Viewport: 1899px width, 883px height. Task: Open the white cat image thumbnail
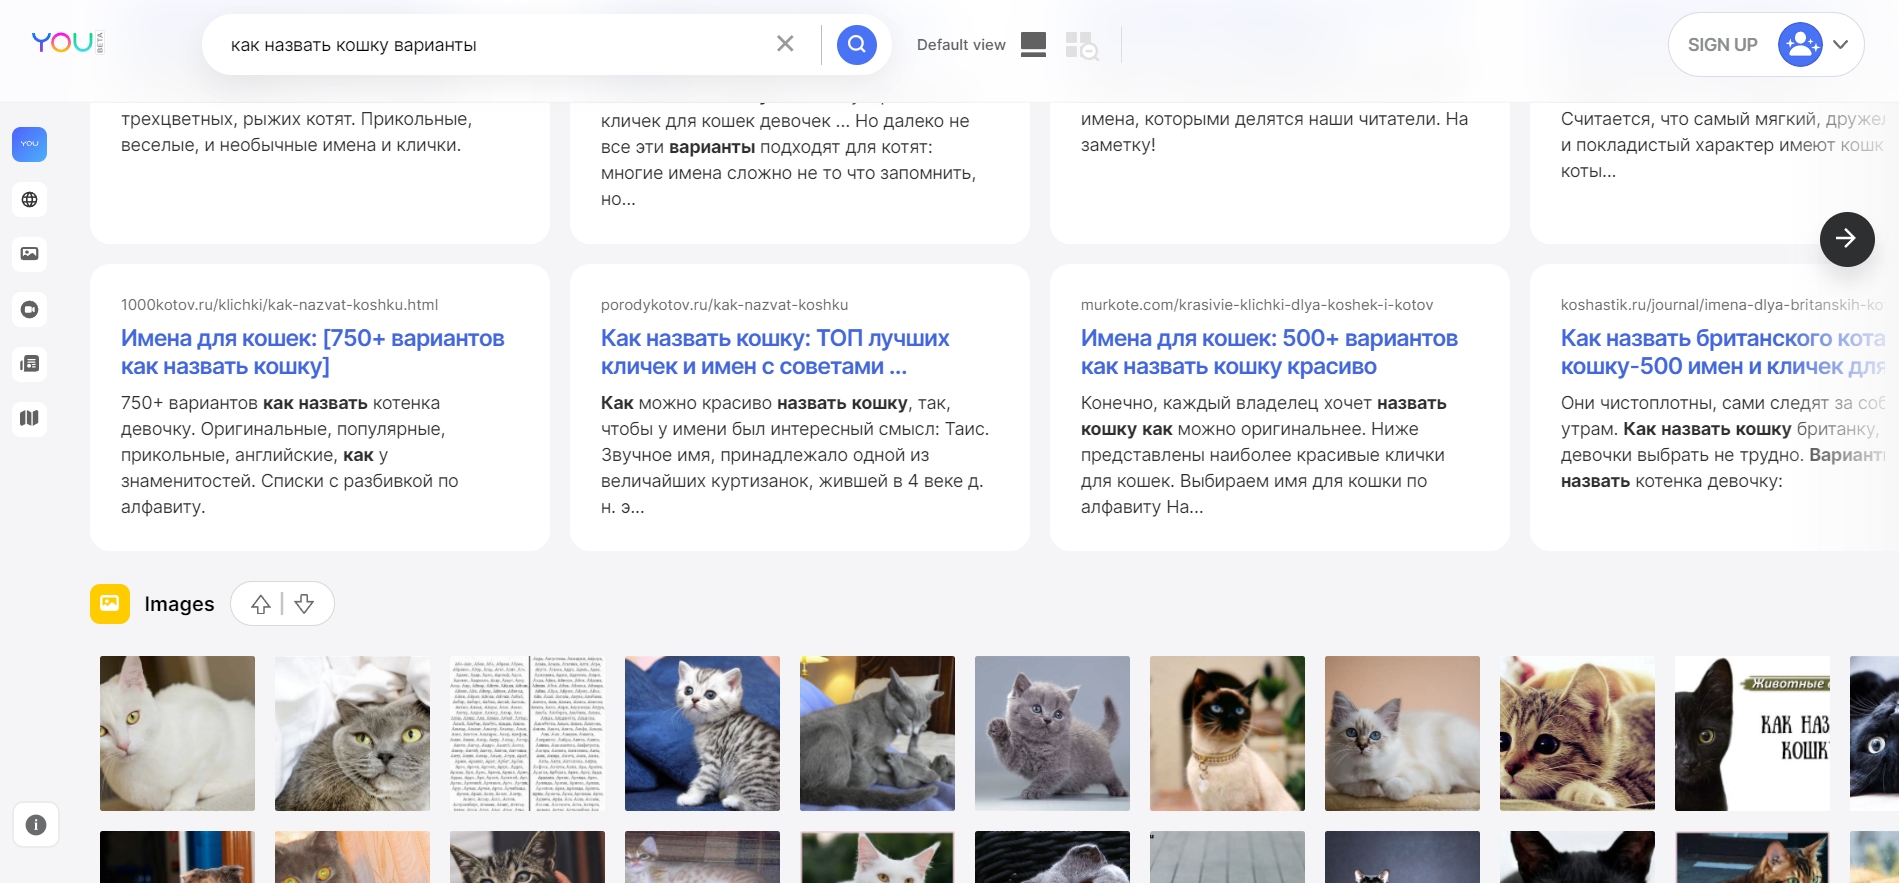coord(177,733)
